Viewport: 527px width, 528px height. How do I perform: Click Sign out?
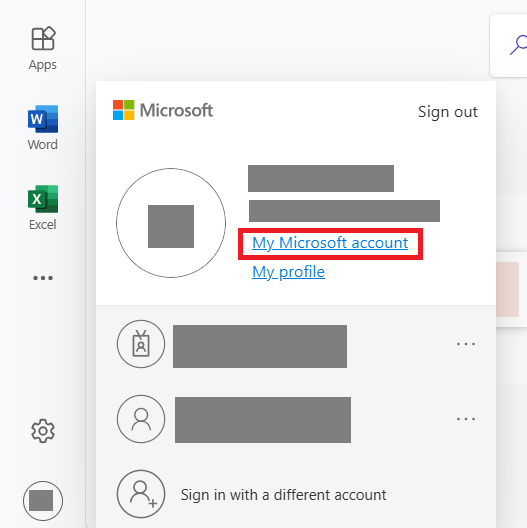[x=448, y=112]
